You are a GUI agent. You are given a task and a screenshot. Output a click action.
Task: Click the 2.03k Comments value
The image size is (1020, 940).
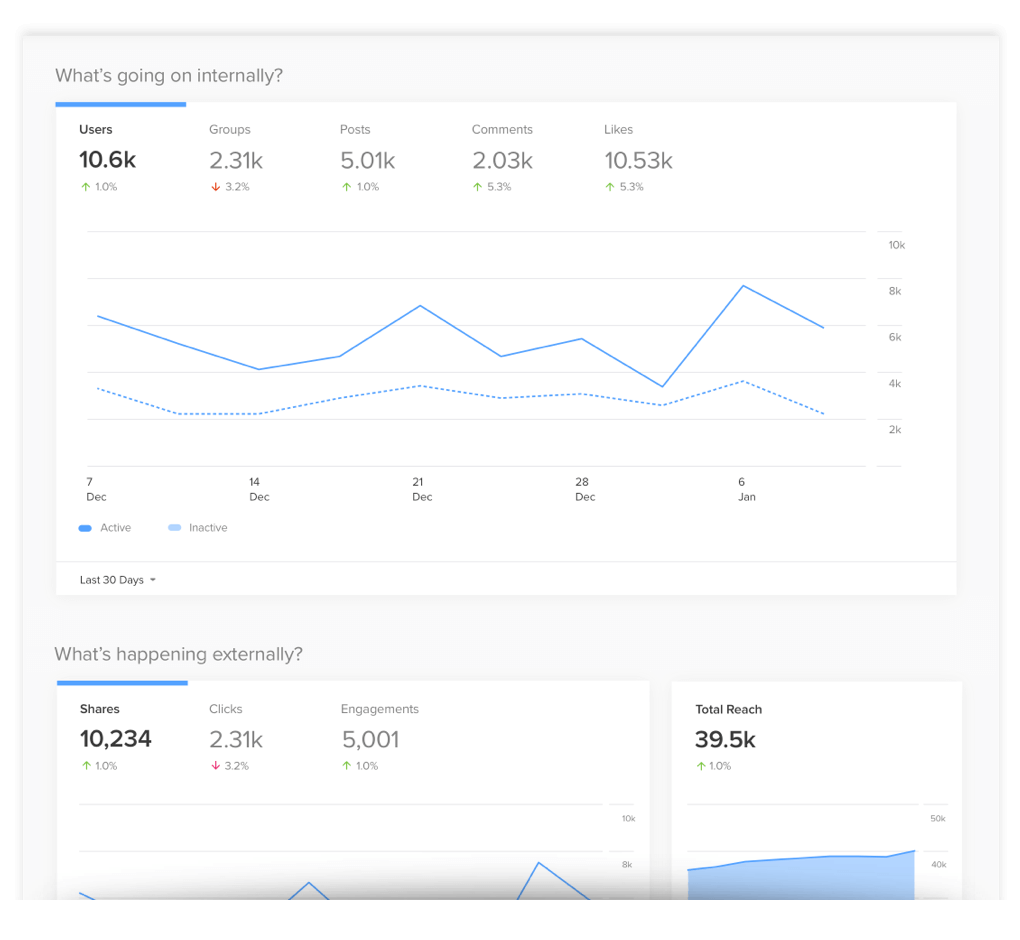point(502,160)
